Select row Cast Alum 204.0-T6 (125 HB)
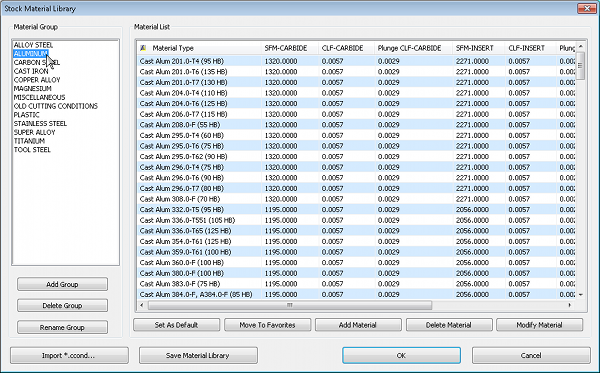 (x=356, y=104)
